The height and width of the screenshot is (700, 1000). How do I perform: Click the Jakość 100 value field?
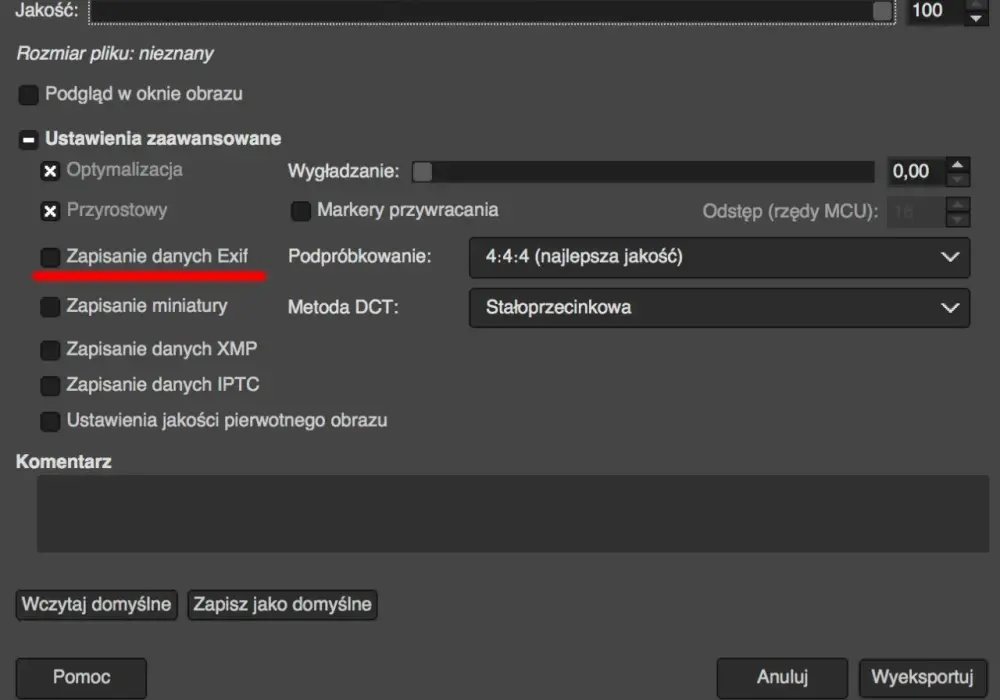click(x=934, y=11)
